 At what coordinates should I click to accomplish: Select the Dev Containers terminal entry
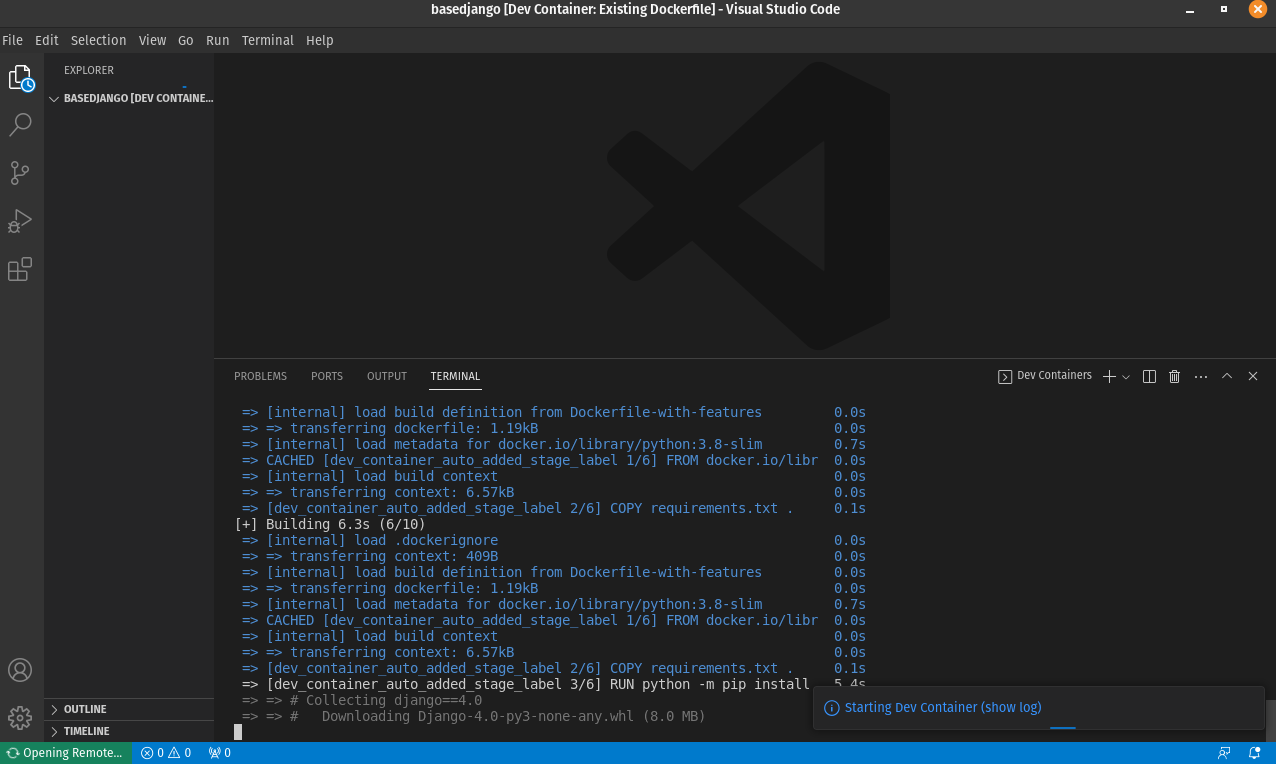[x=1045, y=376]
